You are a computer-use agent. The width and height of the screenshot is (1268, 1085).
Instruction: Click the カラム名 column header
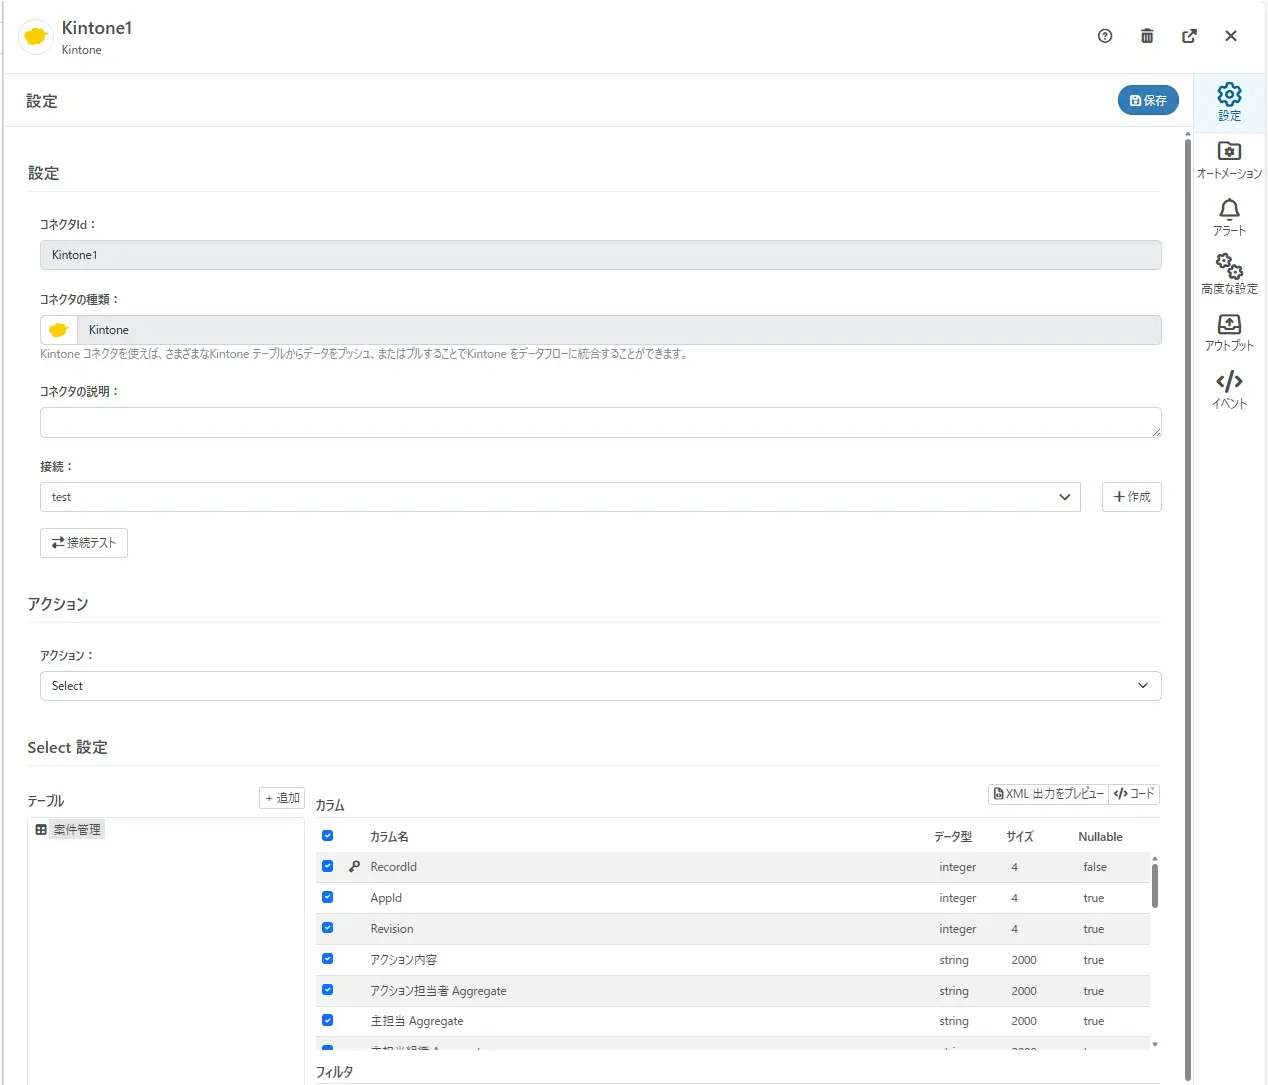tap(389, 837)
